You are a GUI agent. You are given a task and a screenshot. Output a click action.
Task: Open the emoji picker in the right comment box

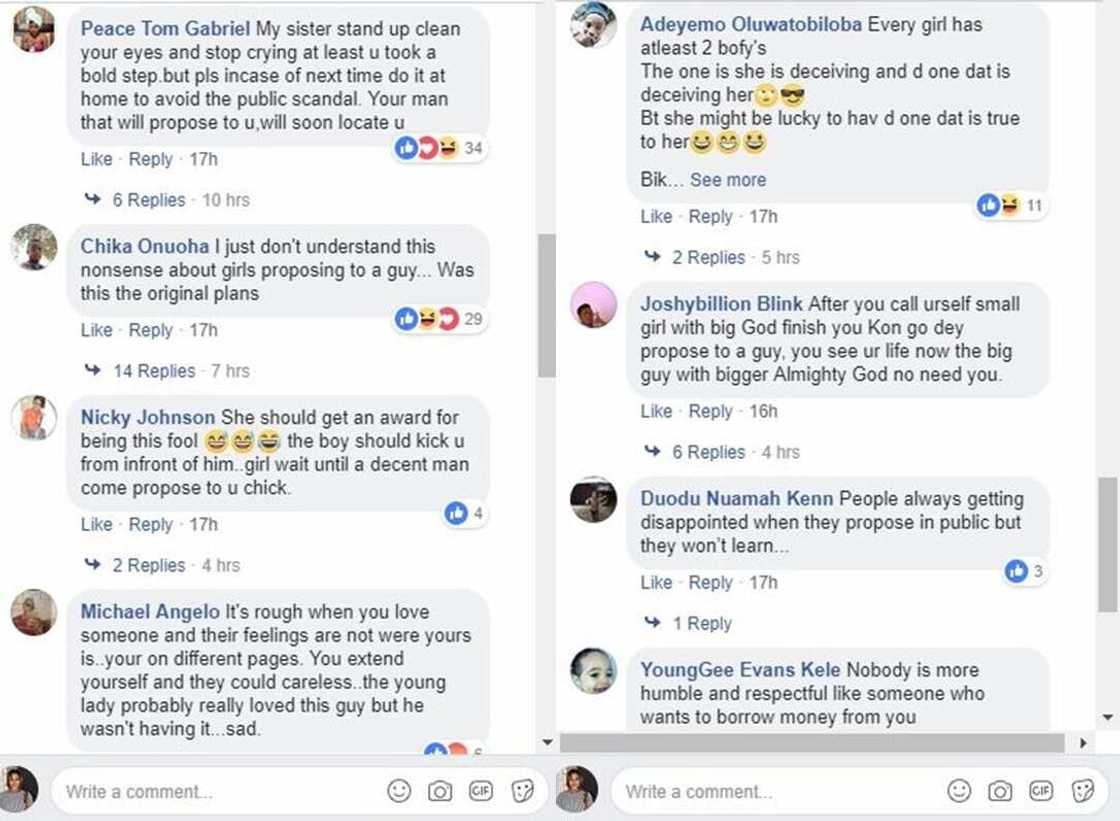[x=959, y=790]
